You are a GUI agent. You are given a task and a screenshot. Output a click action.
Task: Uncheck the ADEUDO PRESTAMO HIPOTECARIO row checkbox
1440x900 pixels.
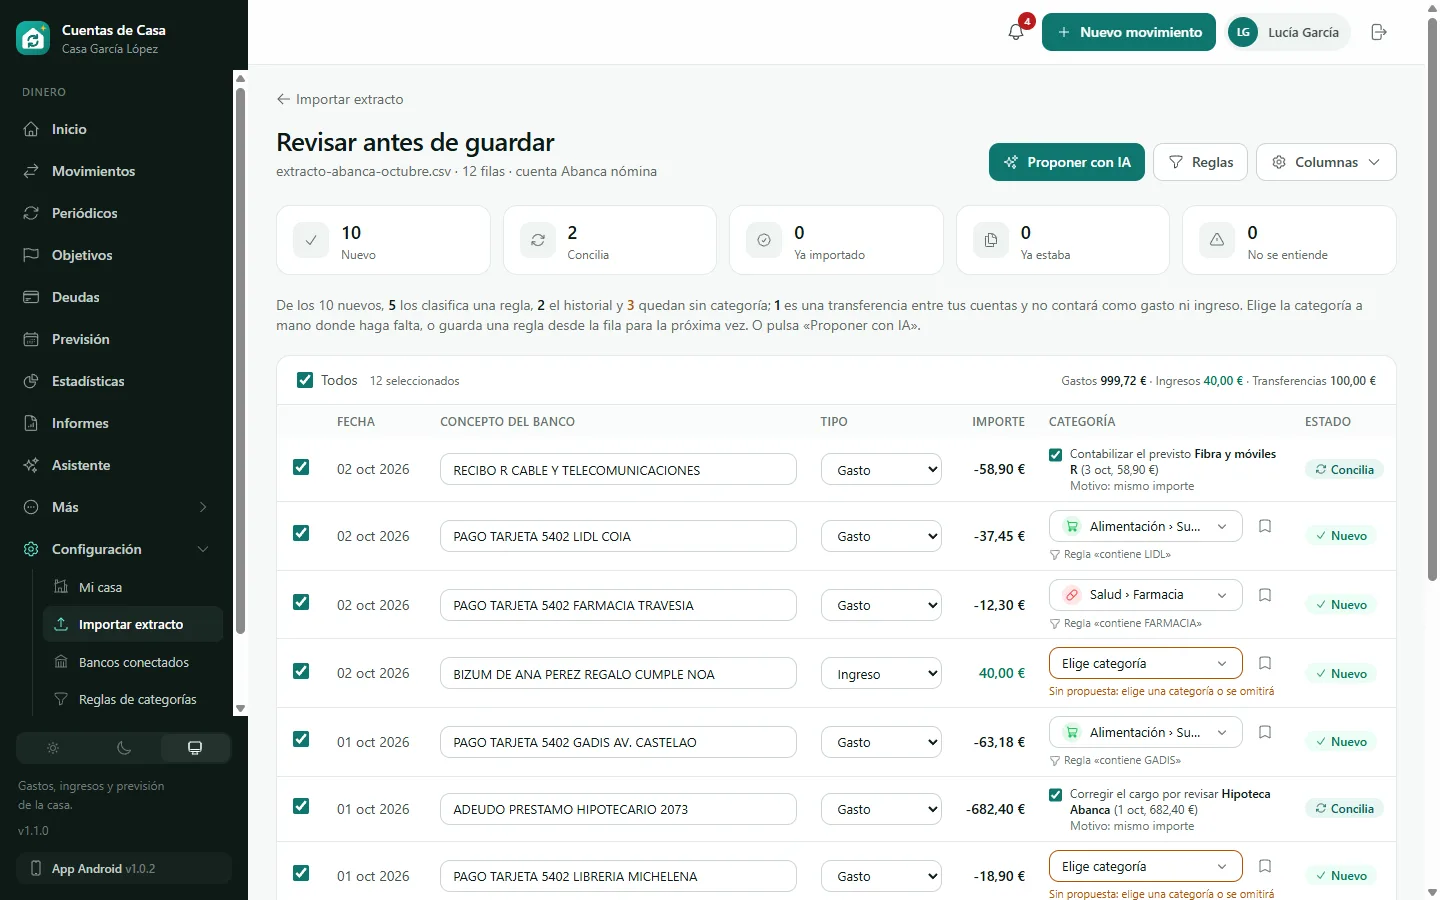[301, 806]
